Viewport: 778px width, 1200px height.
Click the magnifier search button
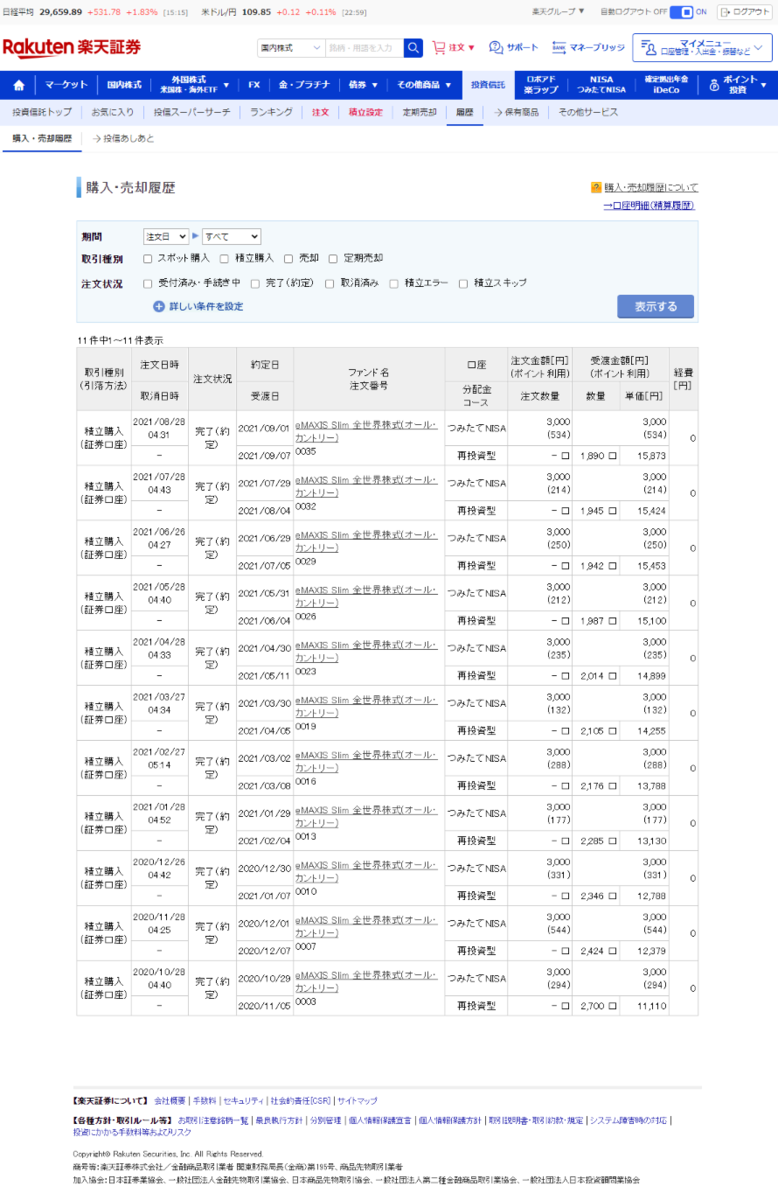pyautogui.click(x=413, y=48)
